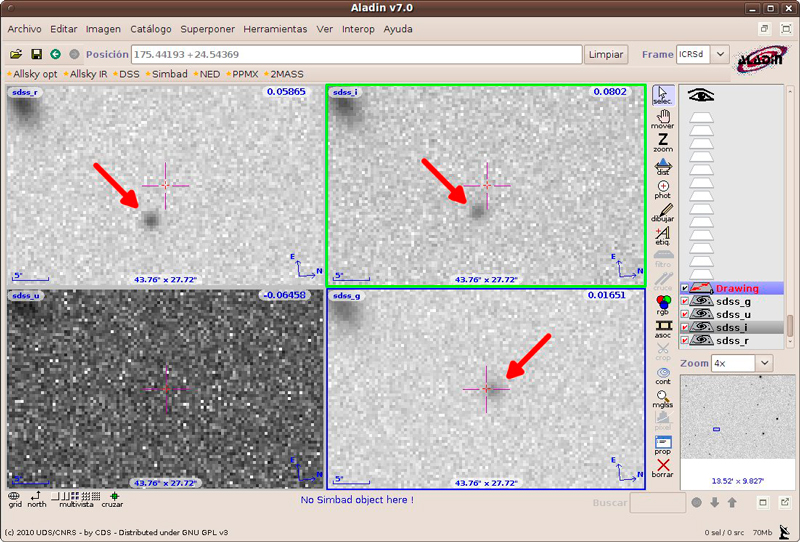Toggle the coordinate 'grid' icon
800x542 pixels.
coord(15,499)
